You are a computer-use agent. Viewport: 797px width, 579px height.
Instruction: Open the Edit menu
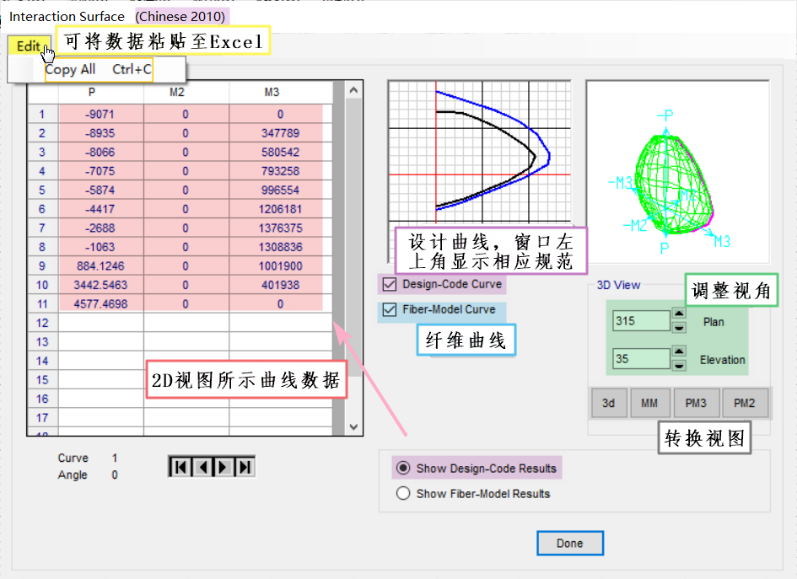(29, 46)
